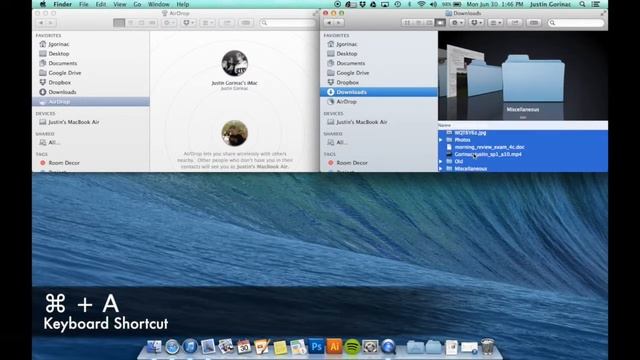
Task: Open the Window menu
Action: (x=158, y=4)
